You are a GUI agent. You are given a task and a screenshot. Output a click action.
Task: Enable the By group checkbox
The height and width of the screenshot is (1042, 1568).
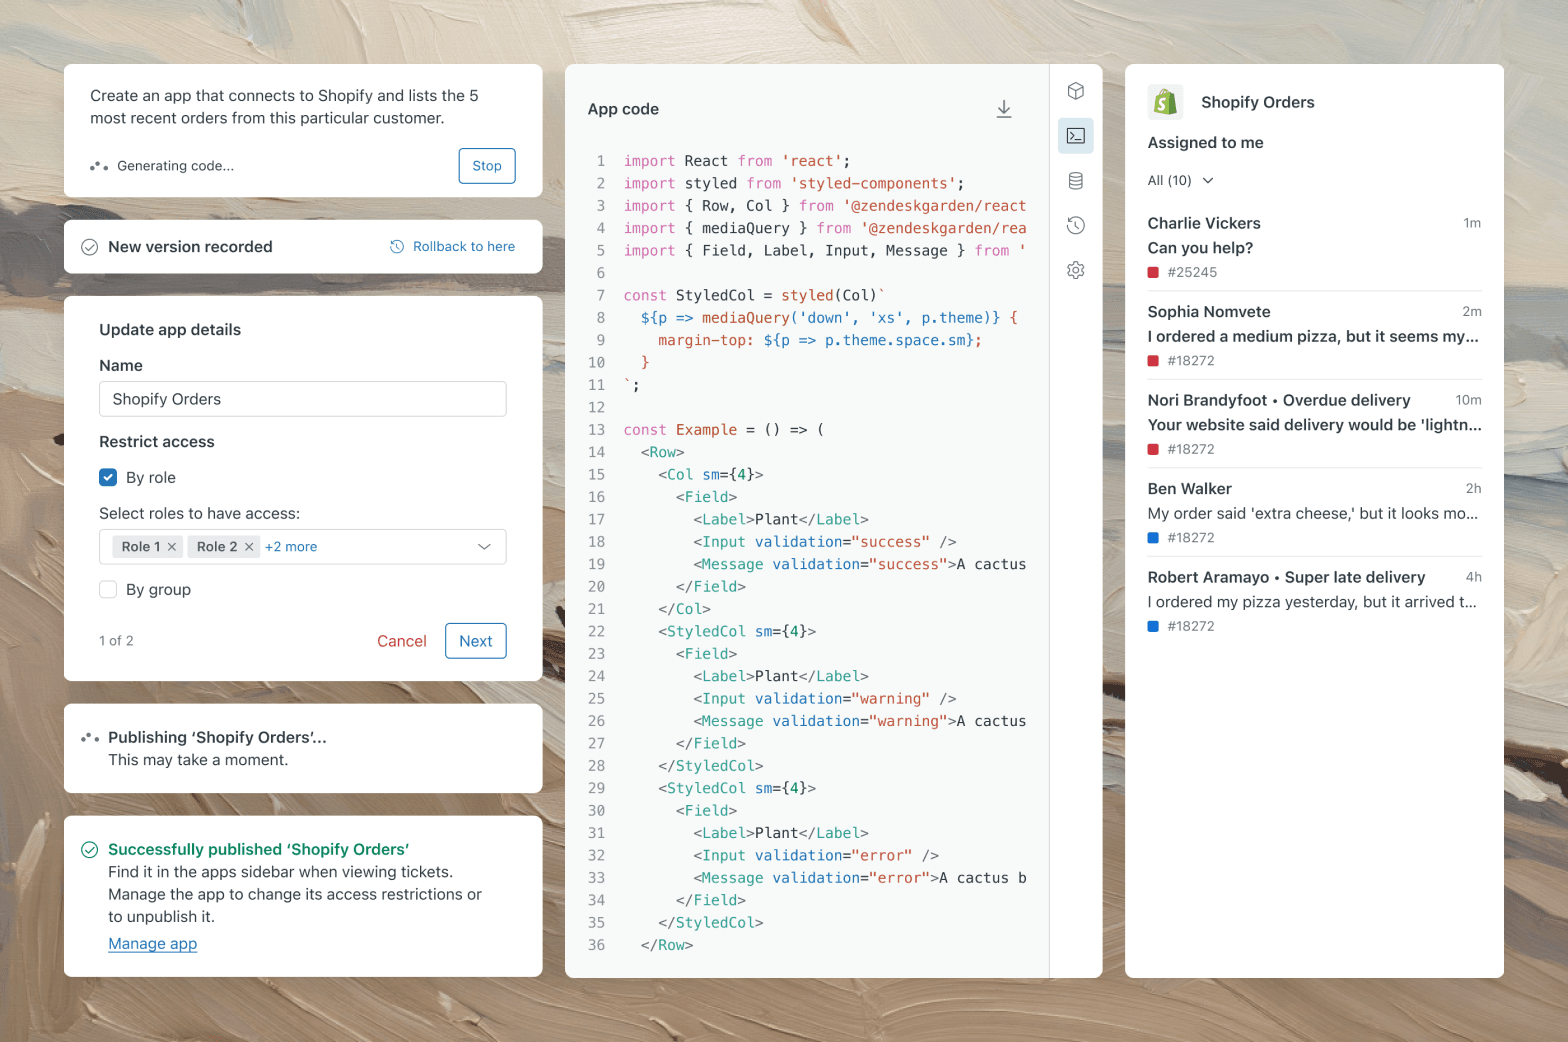108,590
